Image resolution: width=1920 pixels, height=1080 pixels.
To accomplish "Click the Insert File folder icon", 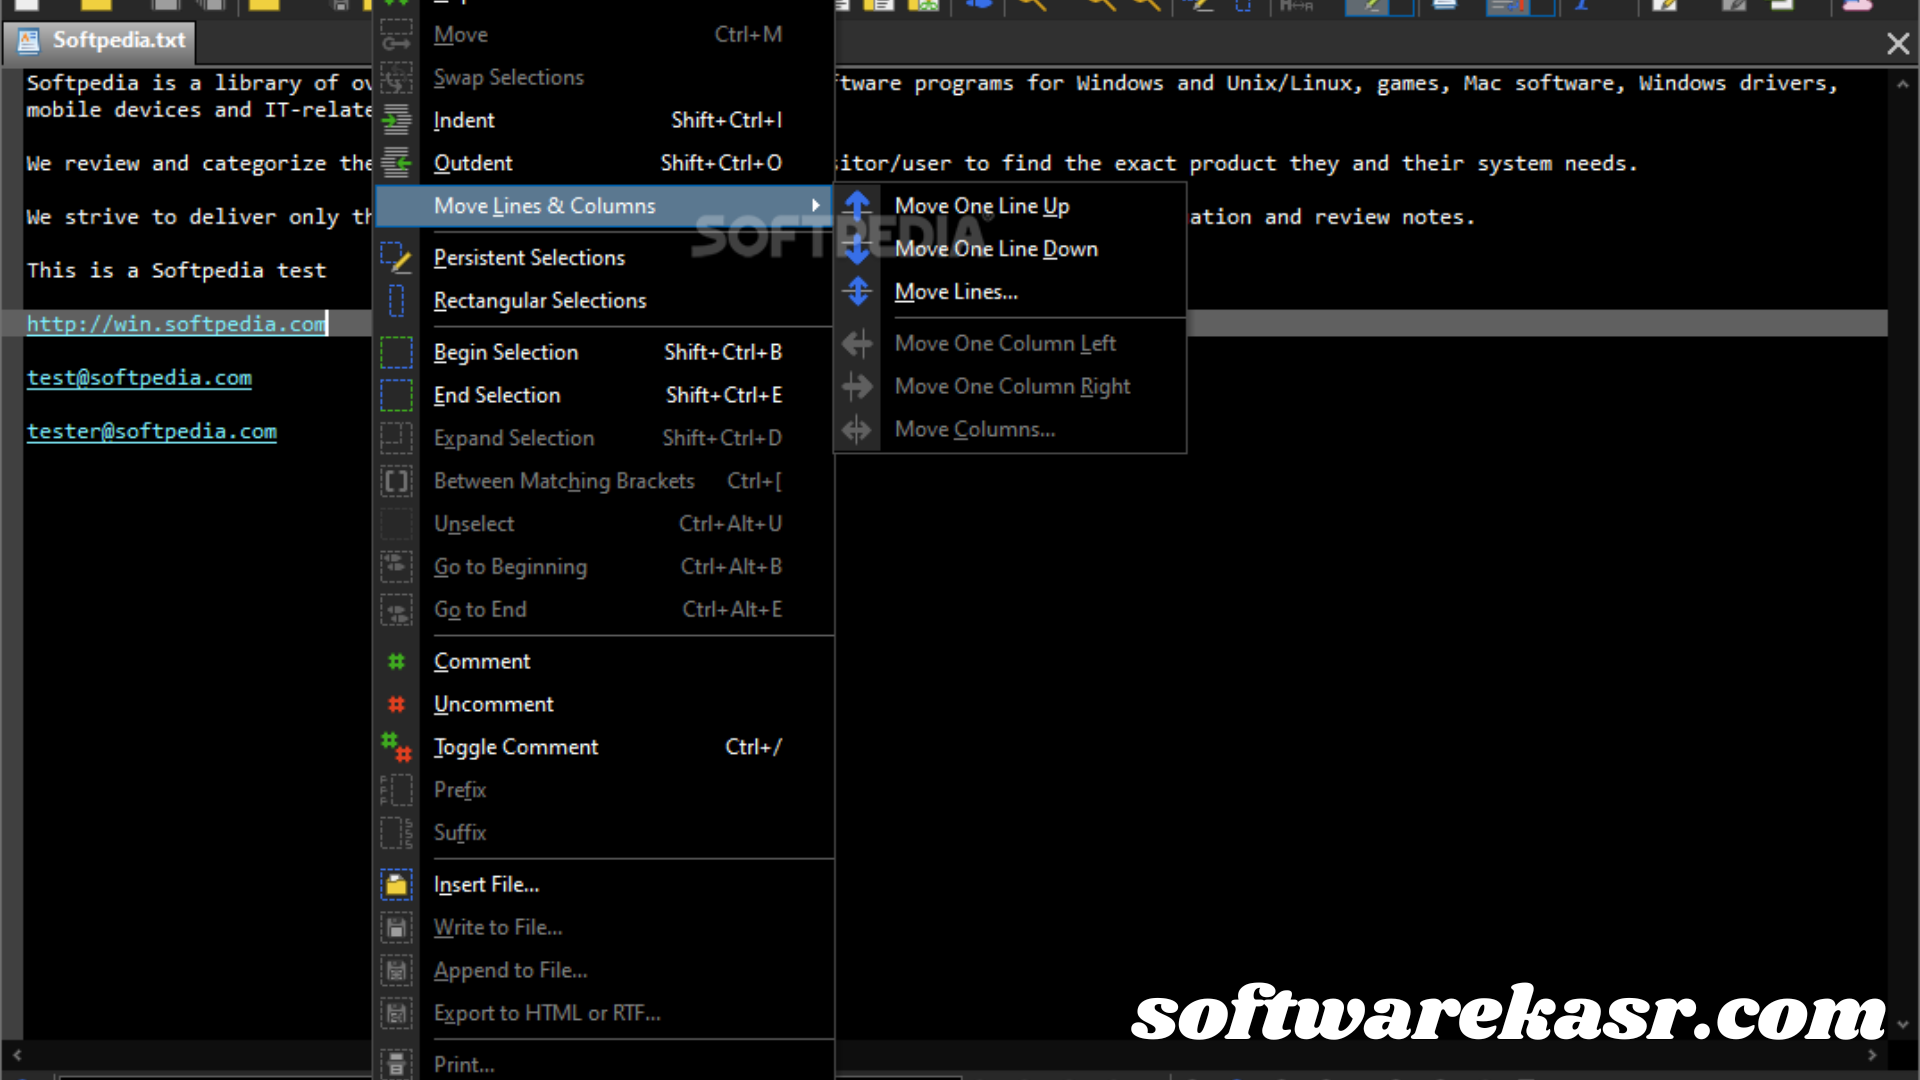I will coord(396,885).
